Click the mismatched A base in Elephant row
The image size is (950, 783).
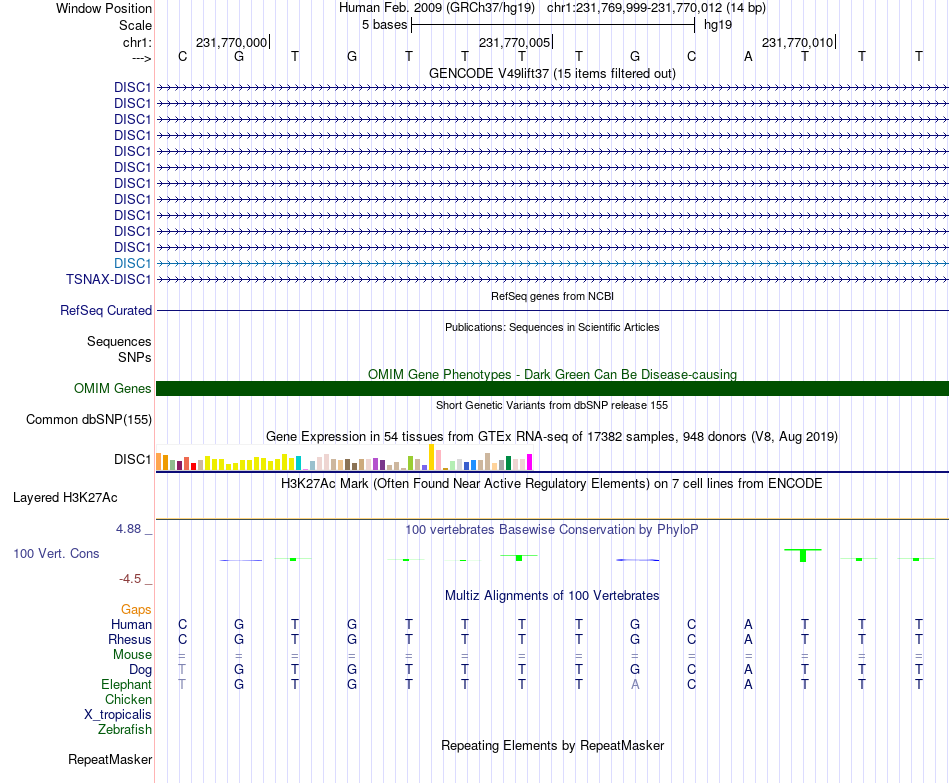635,684
